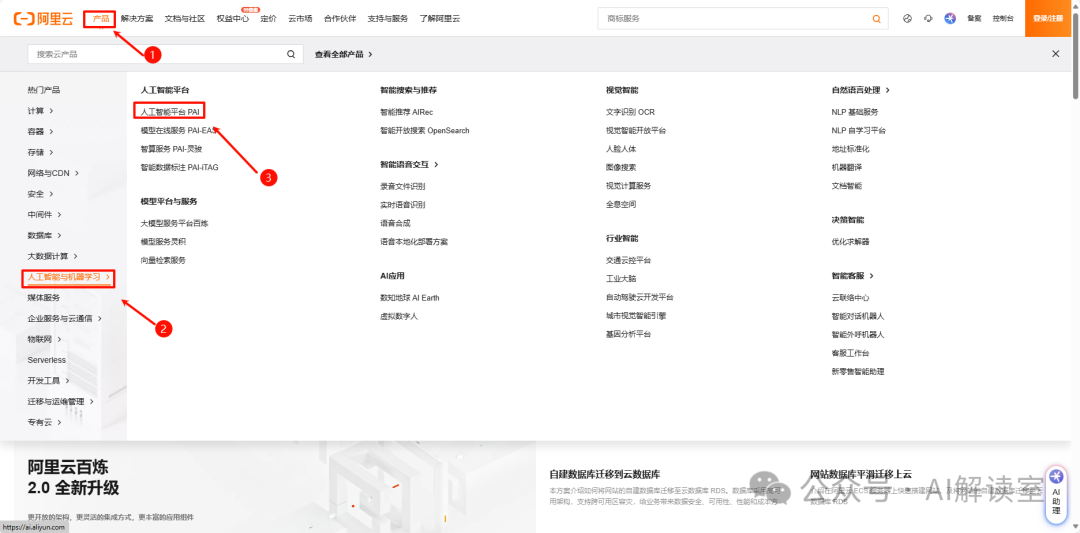Open the 控制台 console link
The width and height of the screenshot is (1080, 533).
pyautogui.click(x=1003, y=19)
